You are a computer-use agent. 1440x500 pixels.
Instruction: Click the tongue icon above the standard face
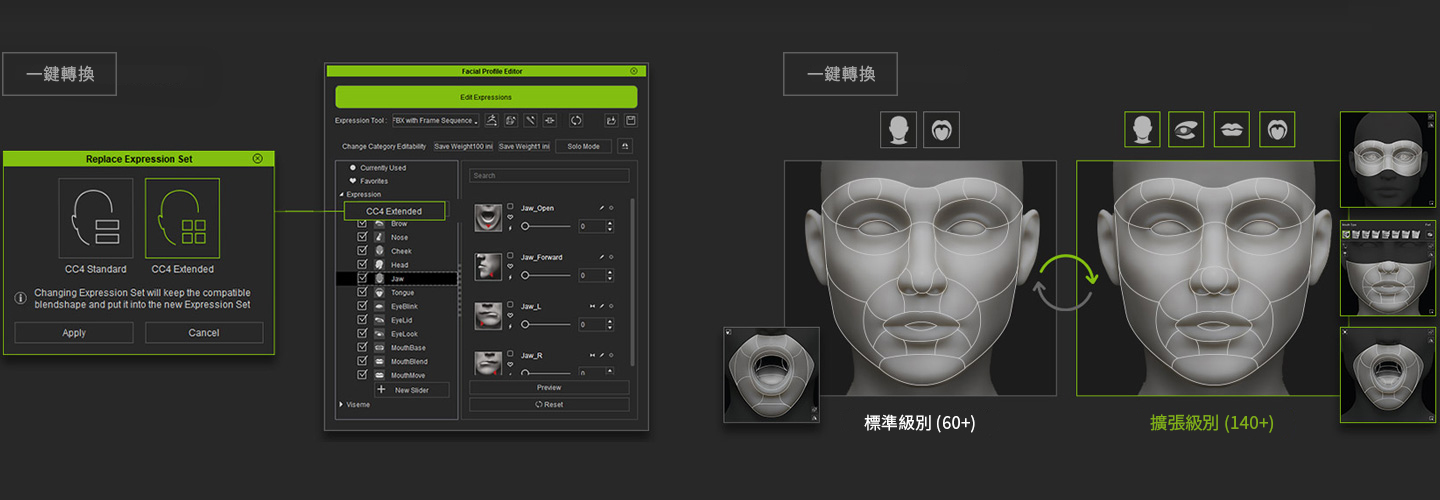click(941, 130)
